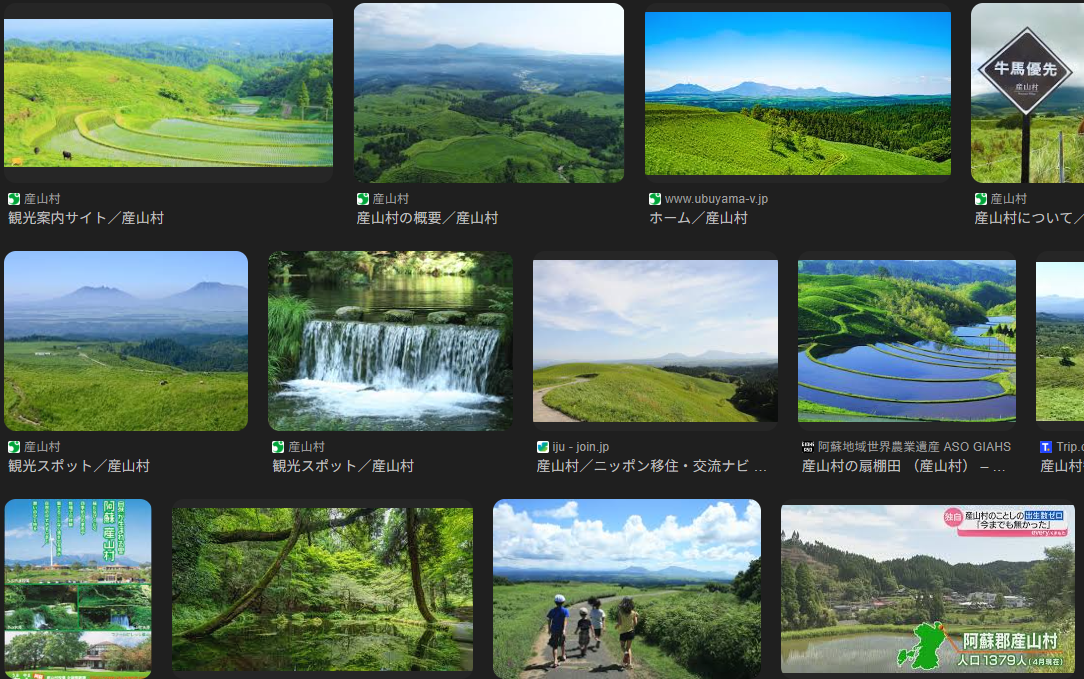Viewport: 1084px width, 679px height.
Task: Open the blue terraced rice paddies image
Action: 906,341
